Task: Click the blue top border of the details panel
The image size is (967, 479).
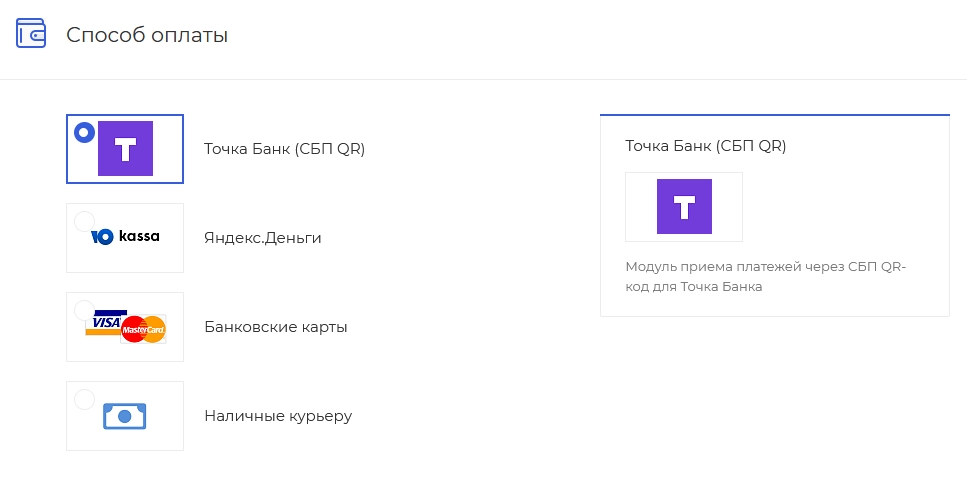Action: 774,115
